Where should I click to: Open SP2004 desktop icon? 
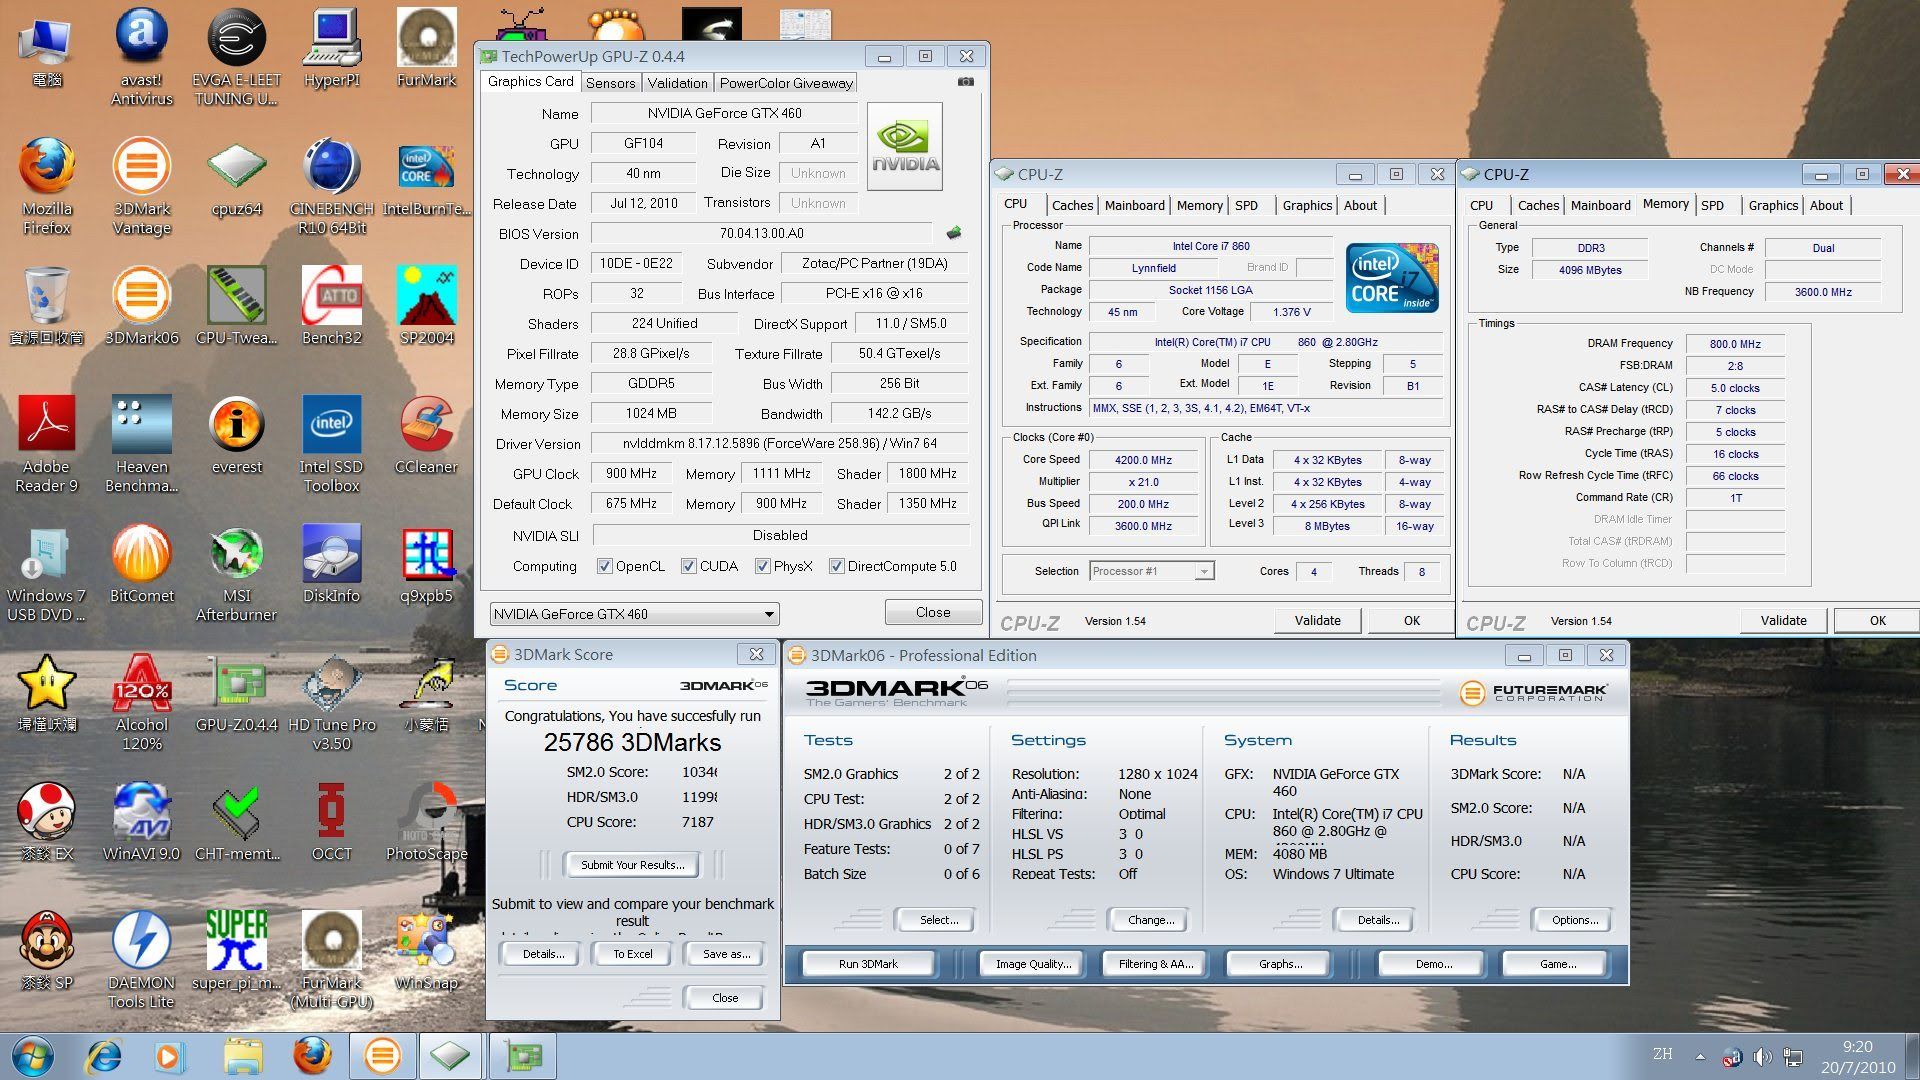click(x=426, y=306)
